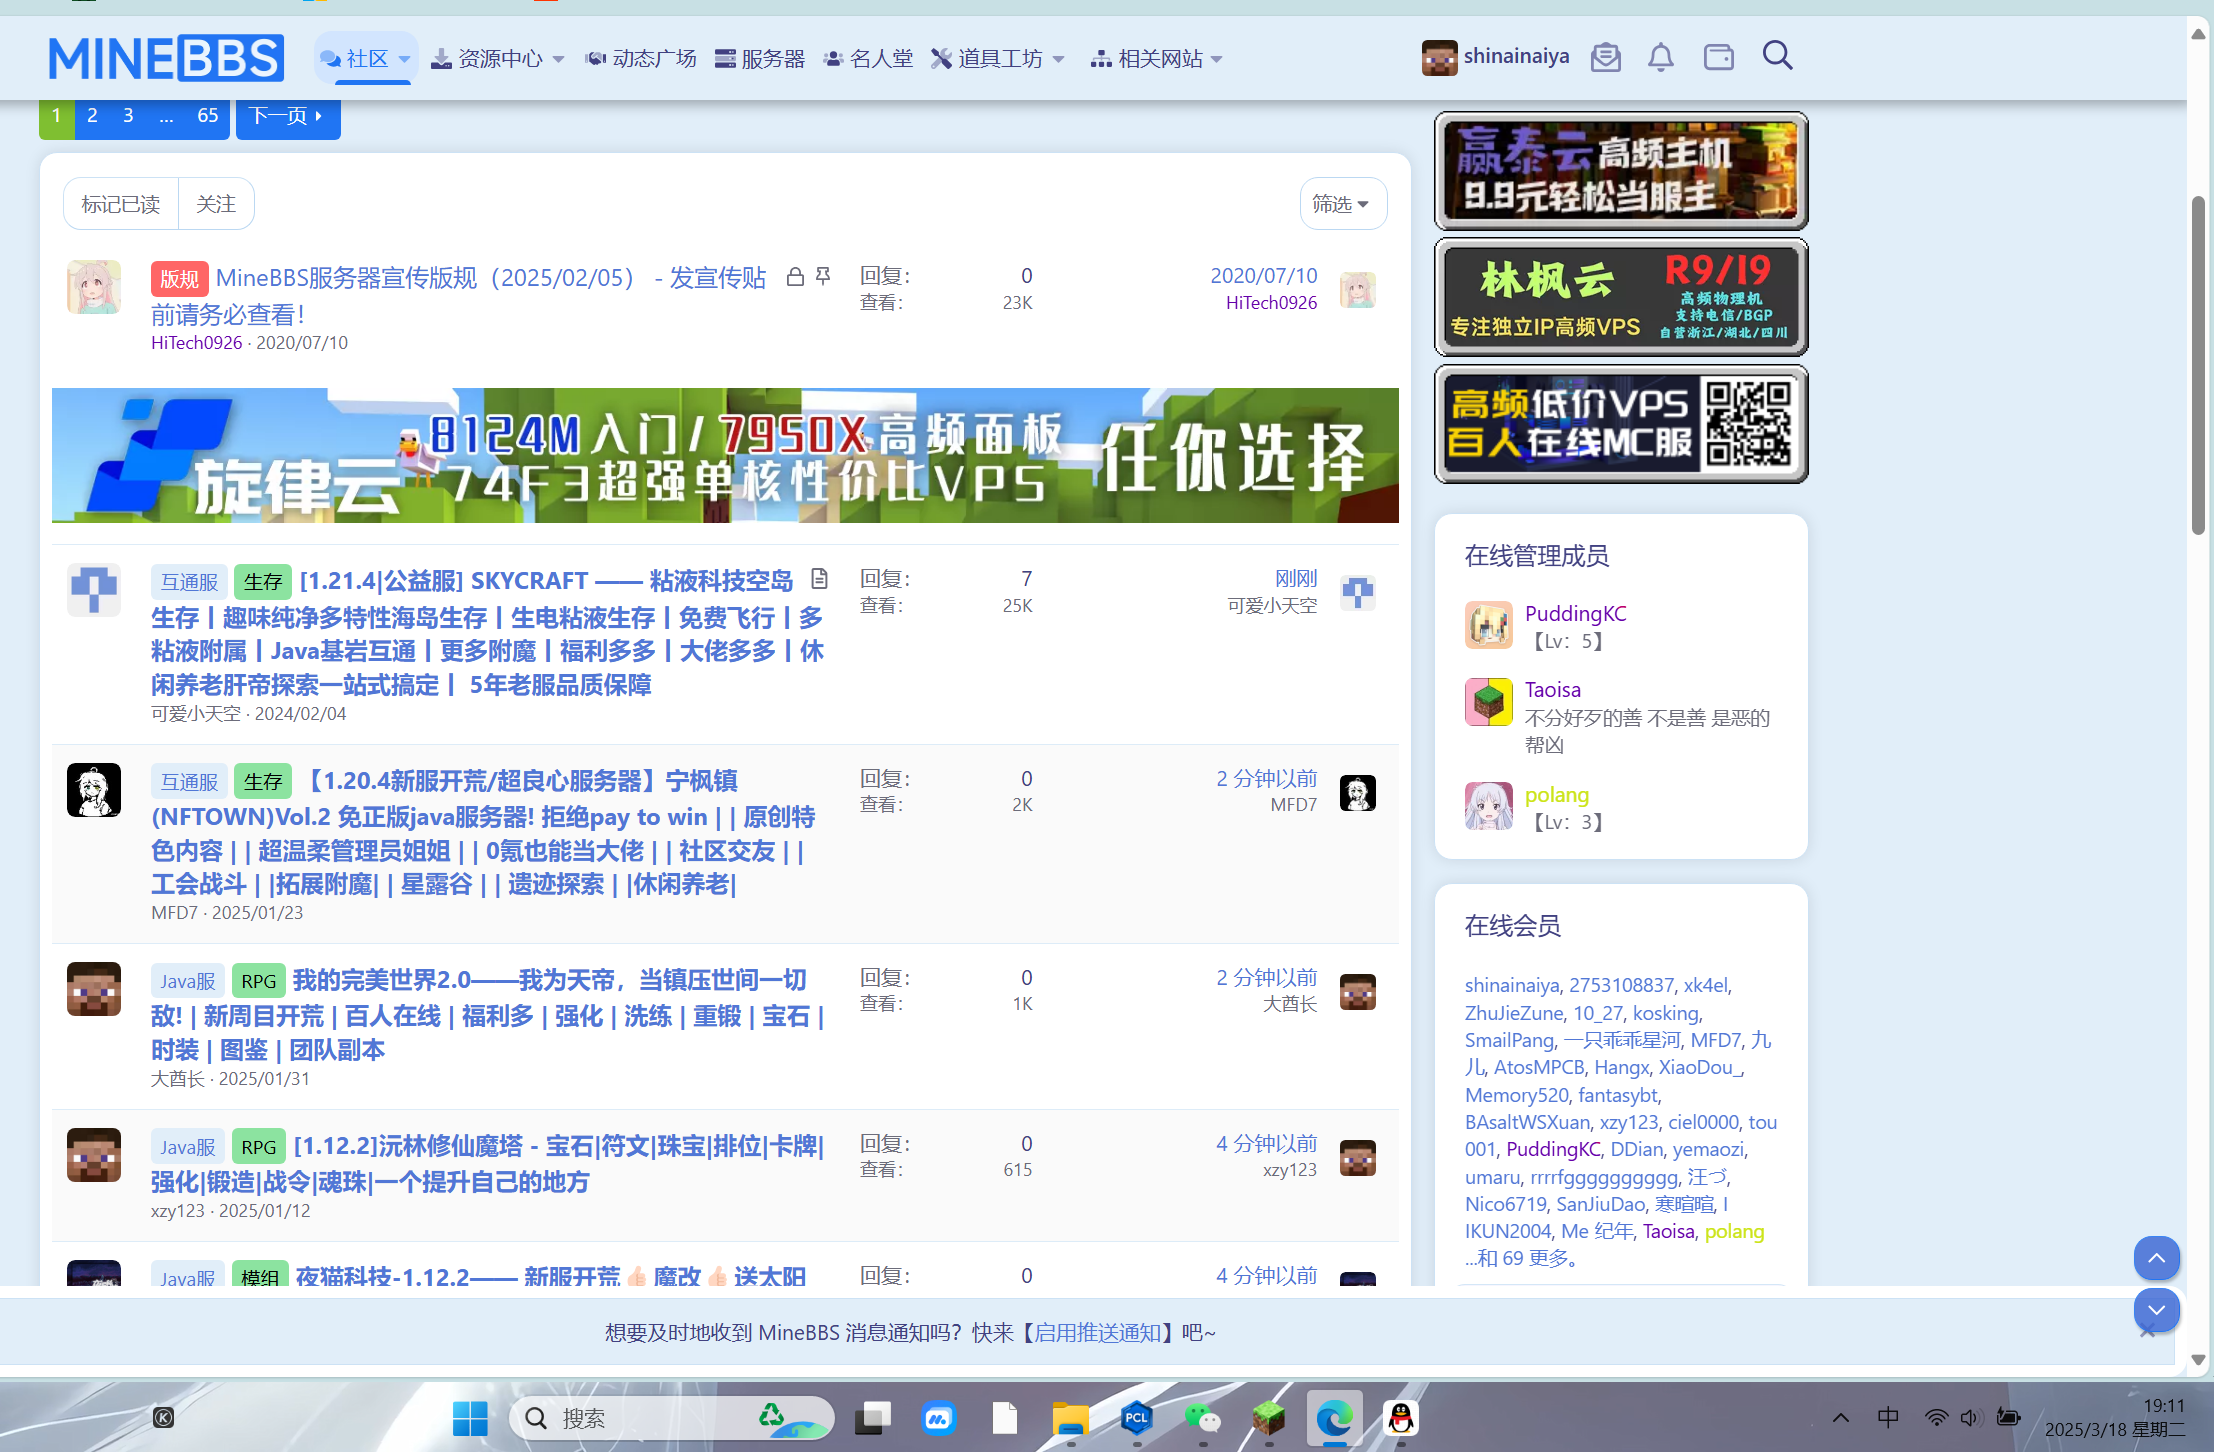Open the search magnifier icon in header
The width and height of the screenshot is (2214, 1452).
pyautogui.click(x=1777, y=56)
